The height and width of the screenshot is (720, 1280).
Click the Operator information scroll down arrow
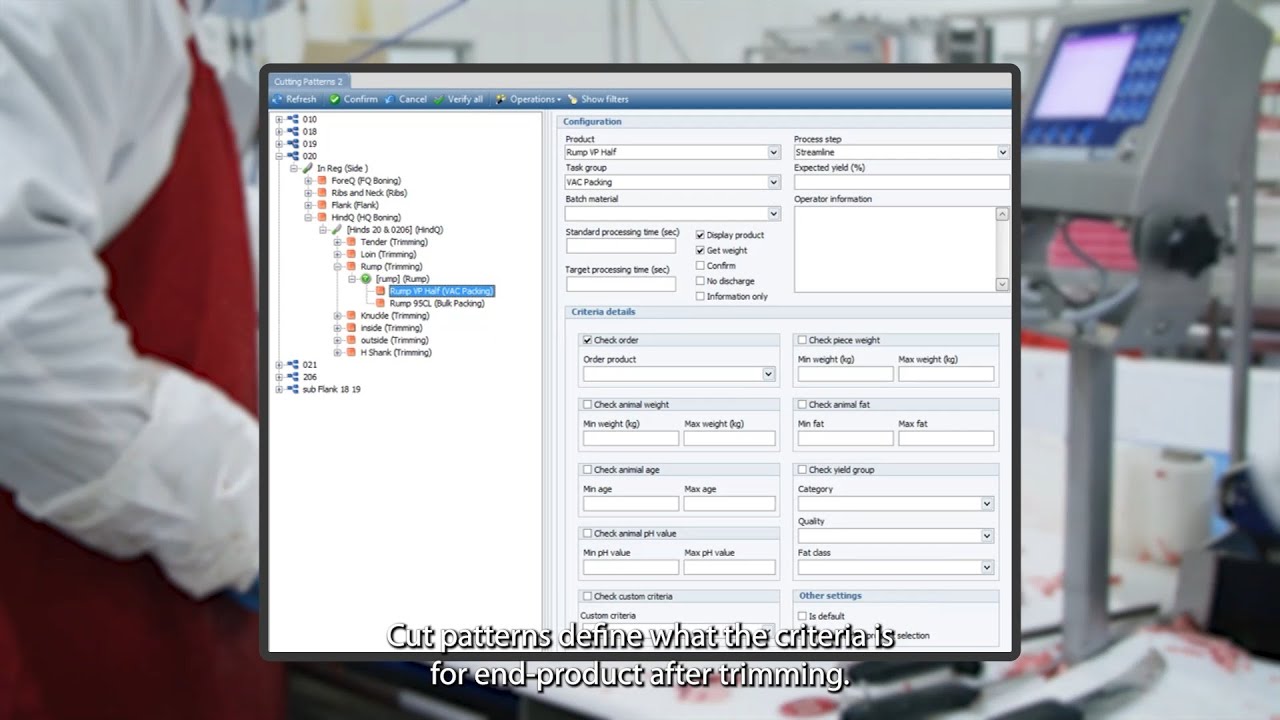[1002, 285]
